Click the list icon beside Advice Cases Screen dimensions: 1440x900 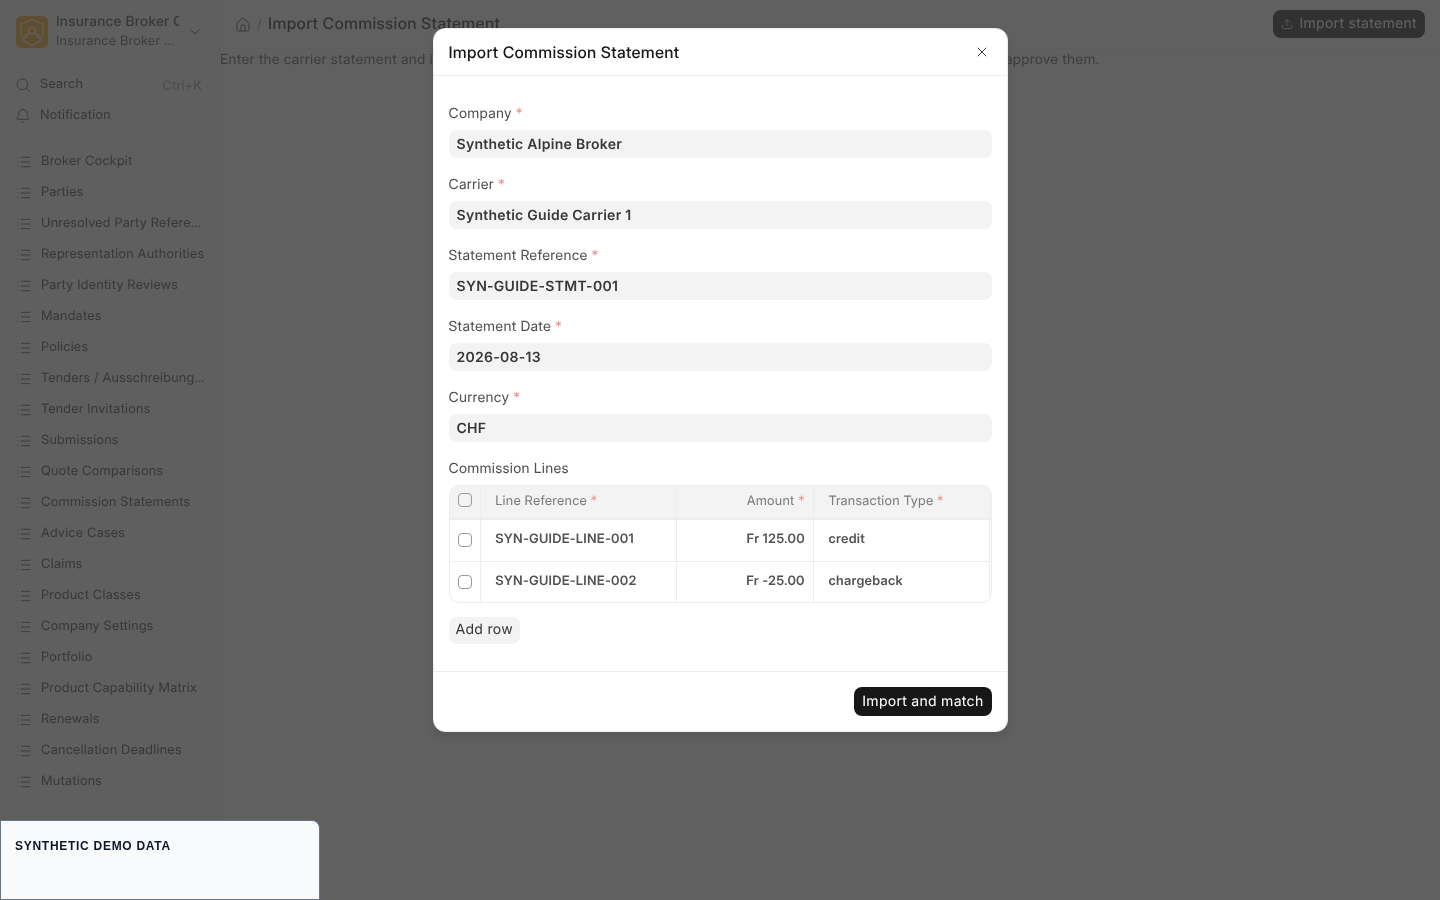pyautogui.click(x=26, y=533)
